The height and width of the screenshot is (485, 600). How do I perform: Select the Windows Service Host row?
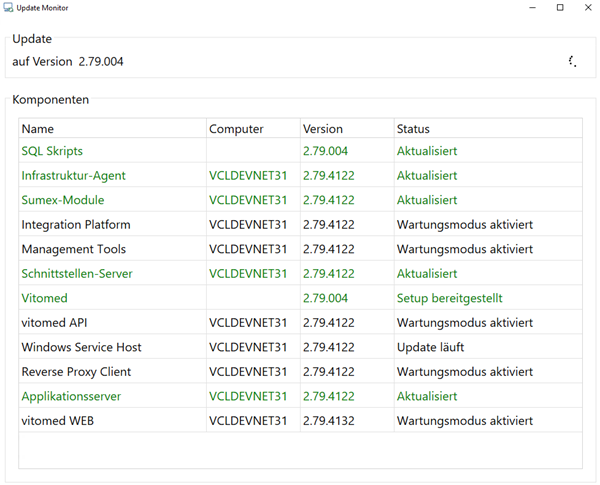[300, 347]
